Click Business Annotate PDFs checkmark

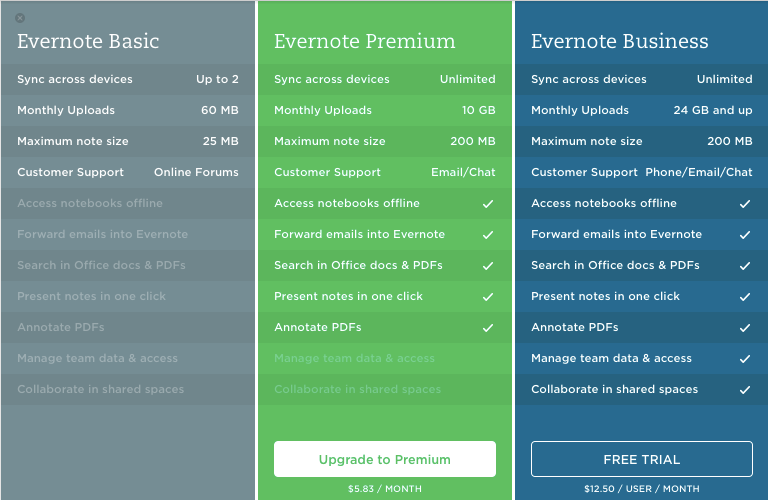tap(744, 328)
